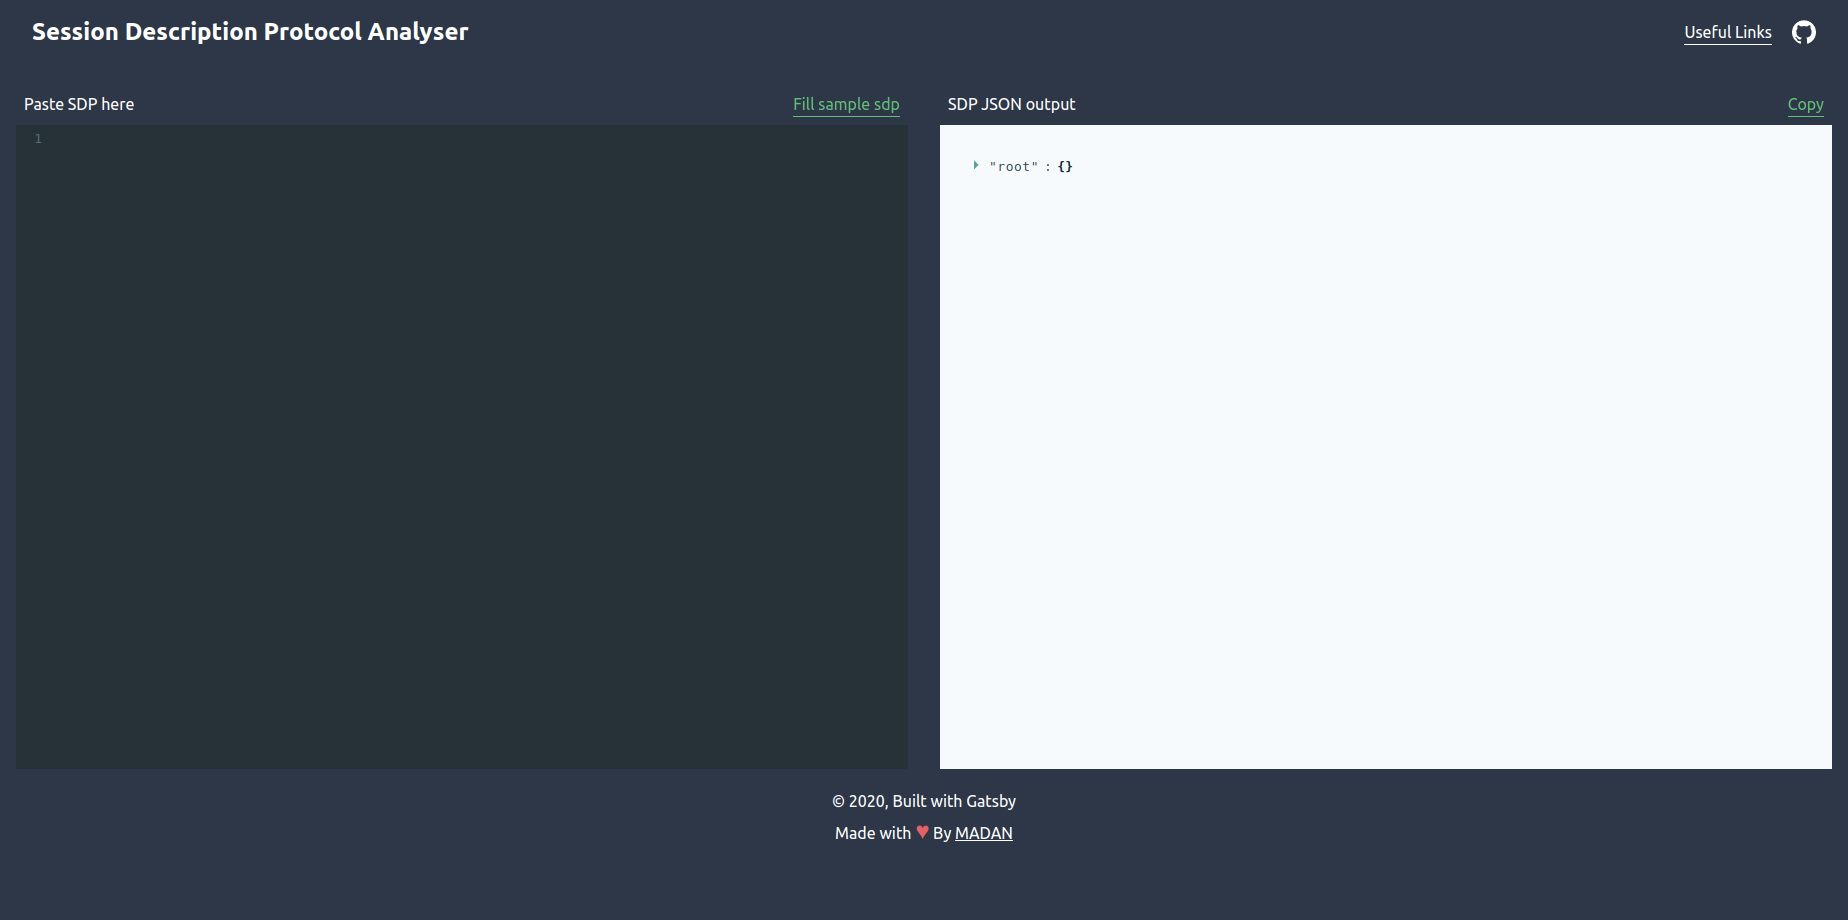The height and width of the screenshot is (920, 1848).
Task: Visit the MADAN author link
Action: pyautogui.click(x=983, y=833)
